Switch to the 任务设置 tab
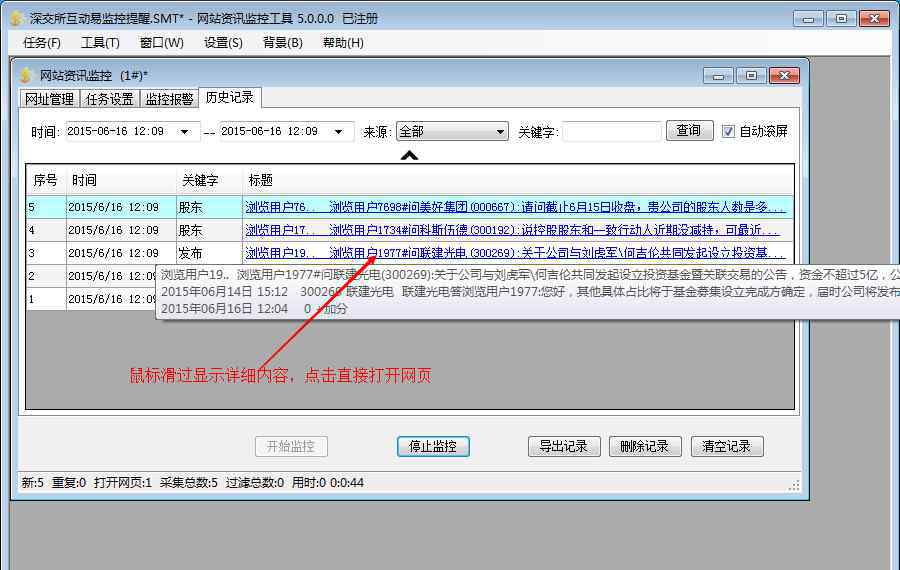Screen dimensions: 900x570 109,99
